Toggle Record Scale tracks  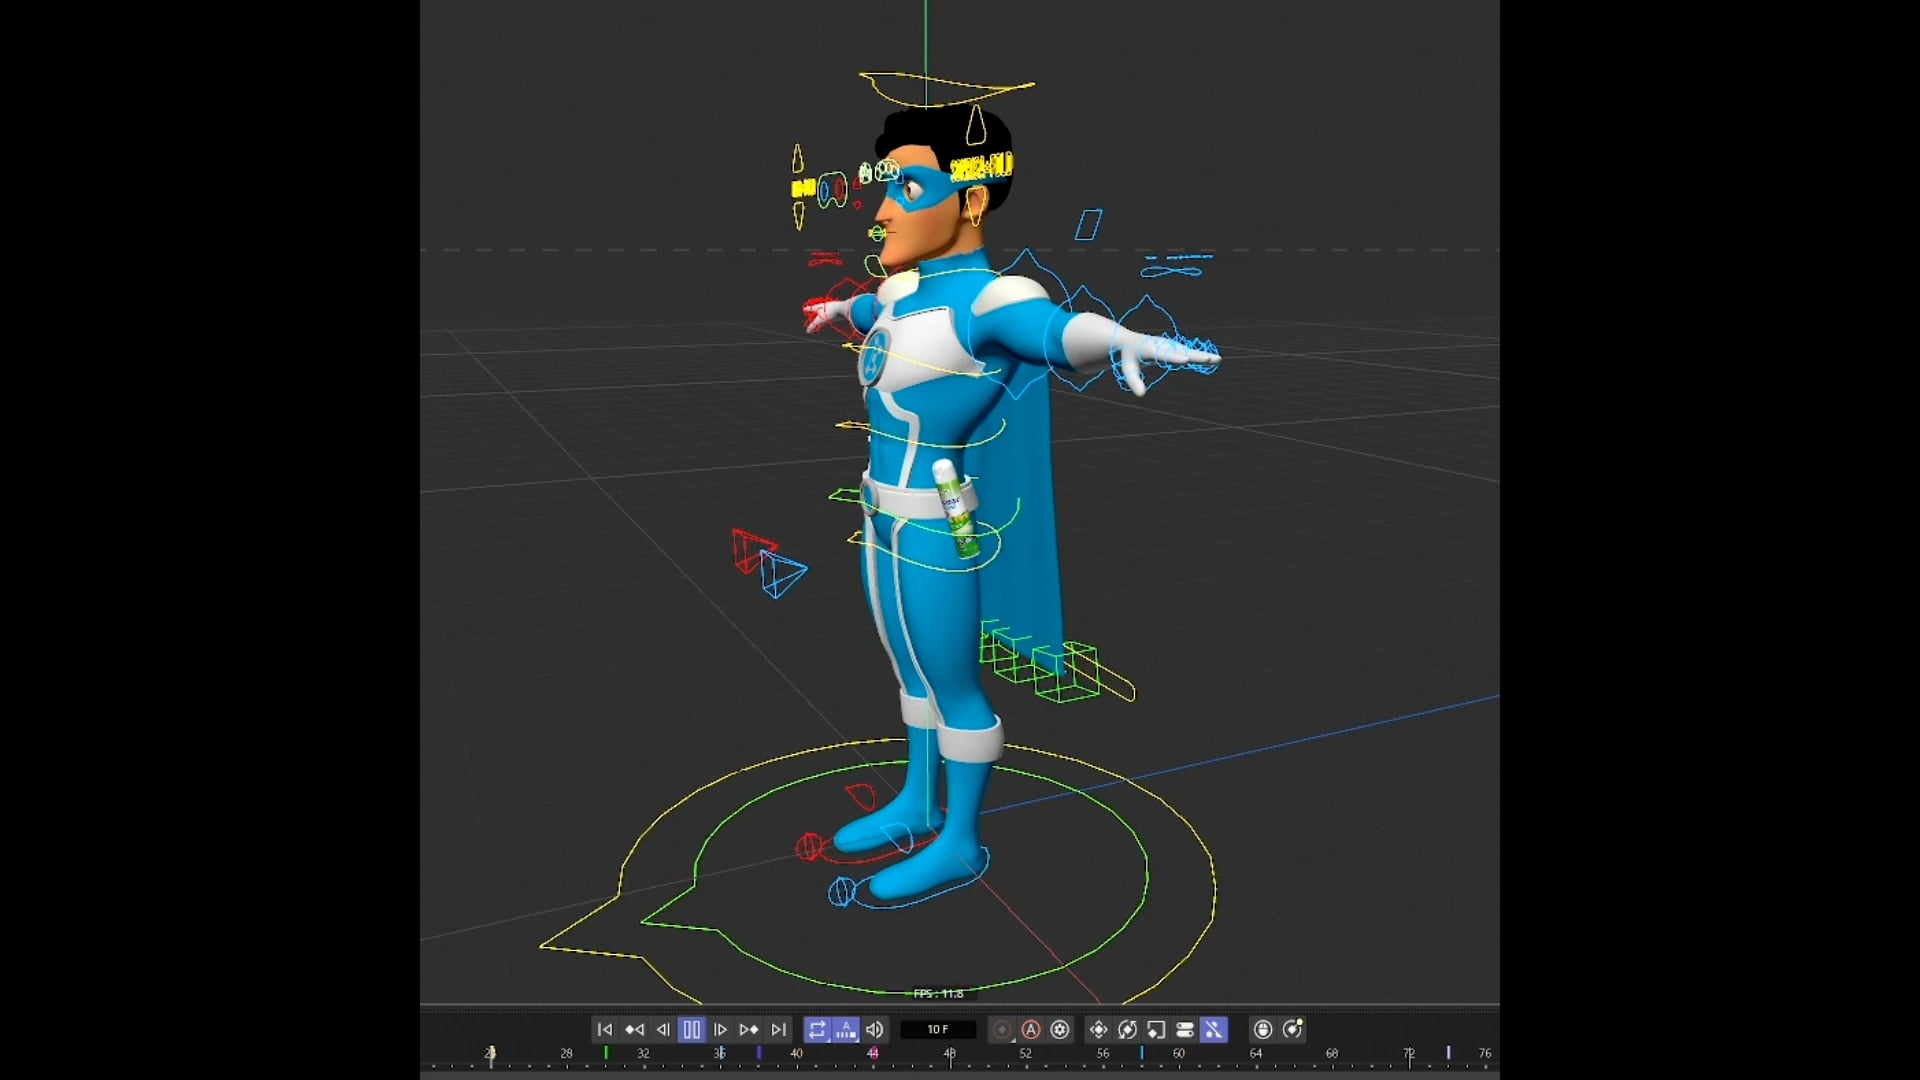[x=1157, y=1030]
